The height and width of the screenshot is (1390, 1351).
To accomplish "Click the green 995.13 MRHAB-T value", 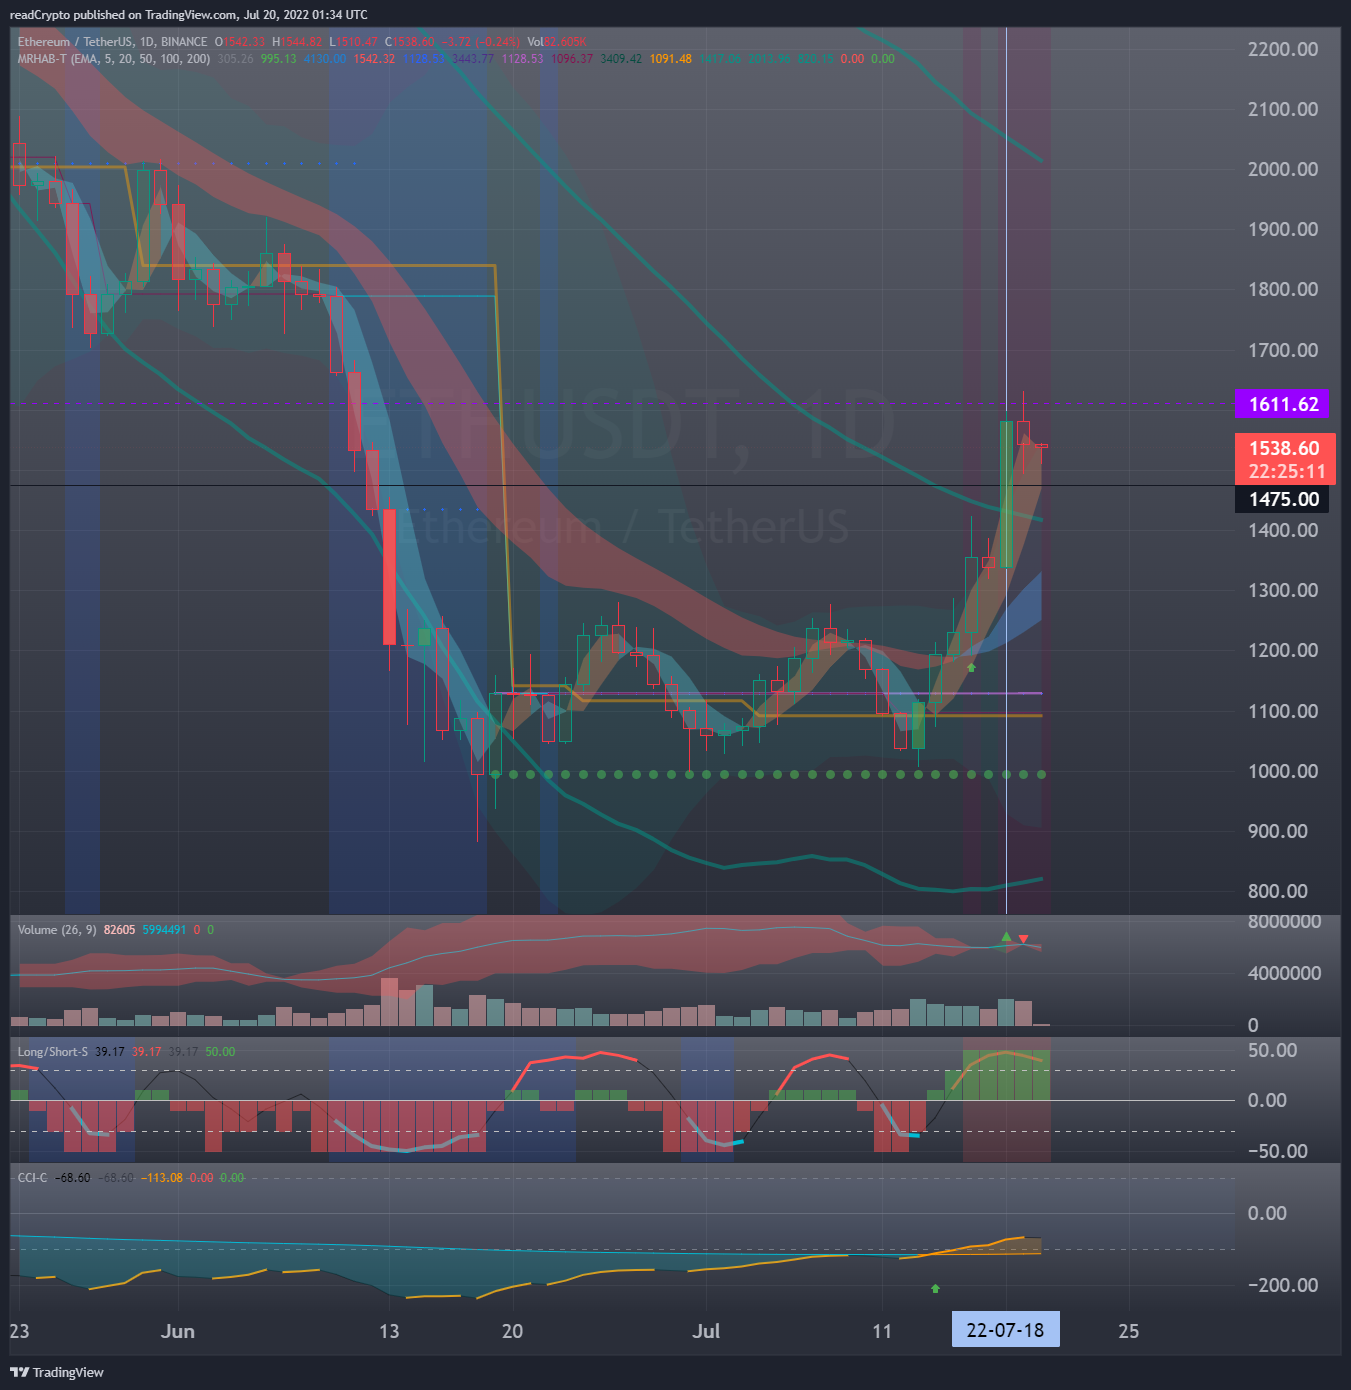I will click(278, 59).
